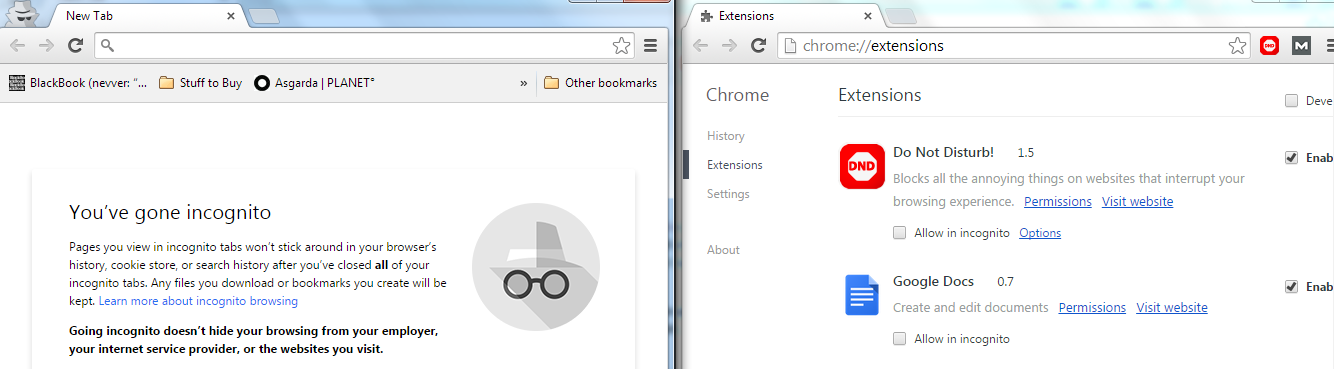Open new tab button in Extensions window
This screenshot has width=1334, height=369.
click(x=901, y=16)
